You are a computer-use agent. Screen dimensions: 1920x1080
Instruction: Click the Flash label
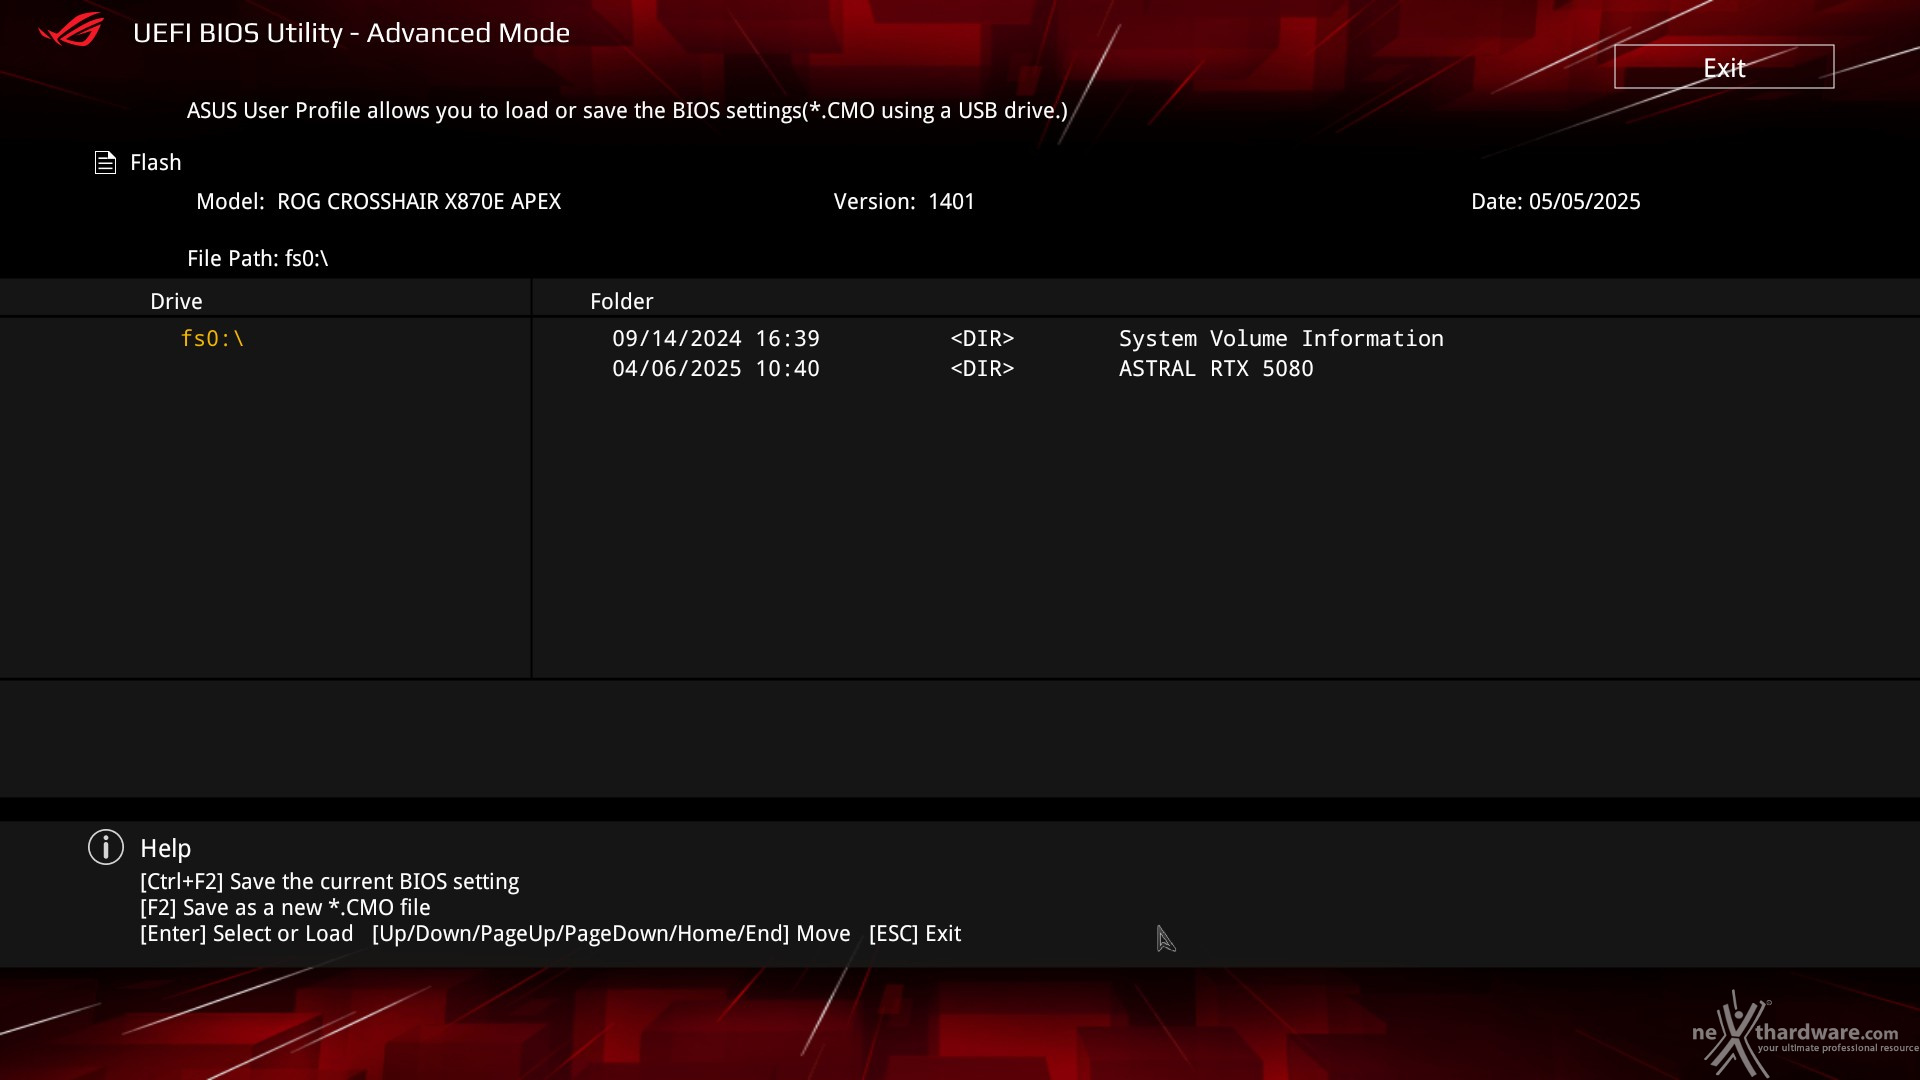click(156, 162)
